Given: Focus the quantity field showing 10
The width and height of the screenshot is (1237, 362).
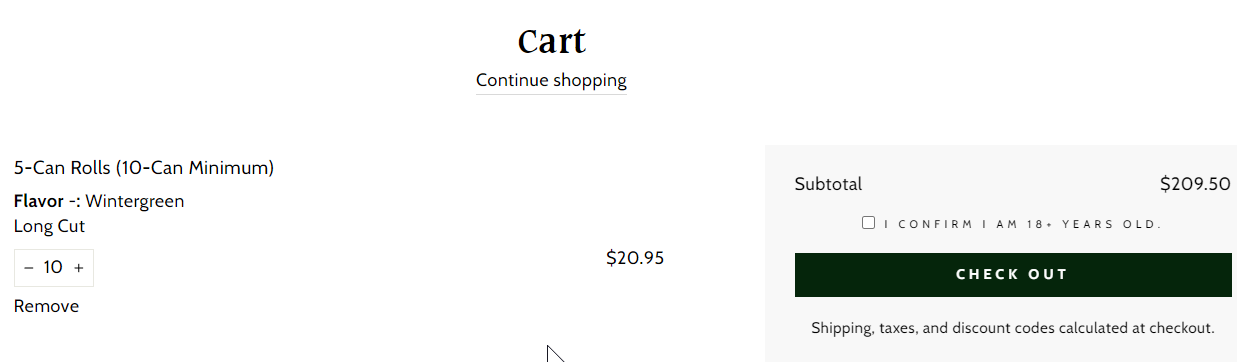Looking at the screenshot, I should [53, 267].
